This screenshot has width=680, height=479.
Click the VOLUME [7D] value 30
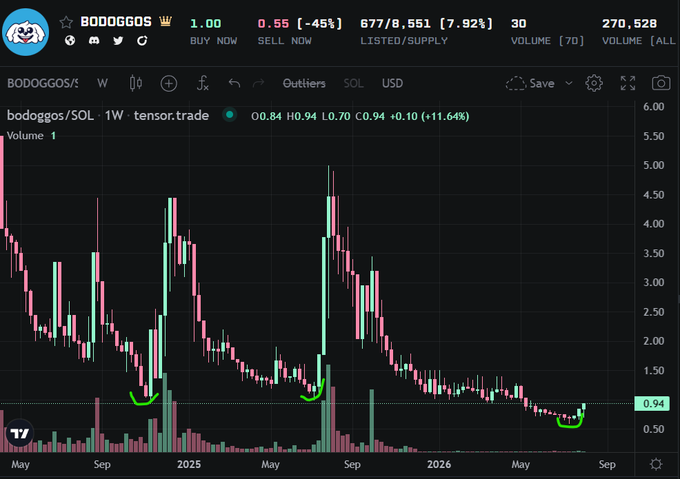(x=519, y=23)
